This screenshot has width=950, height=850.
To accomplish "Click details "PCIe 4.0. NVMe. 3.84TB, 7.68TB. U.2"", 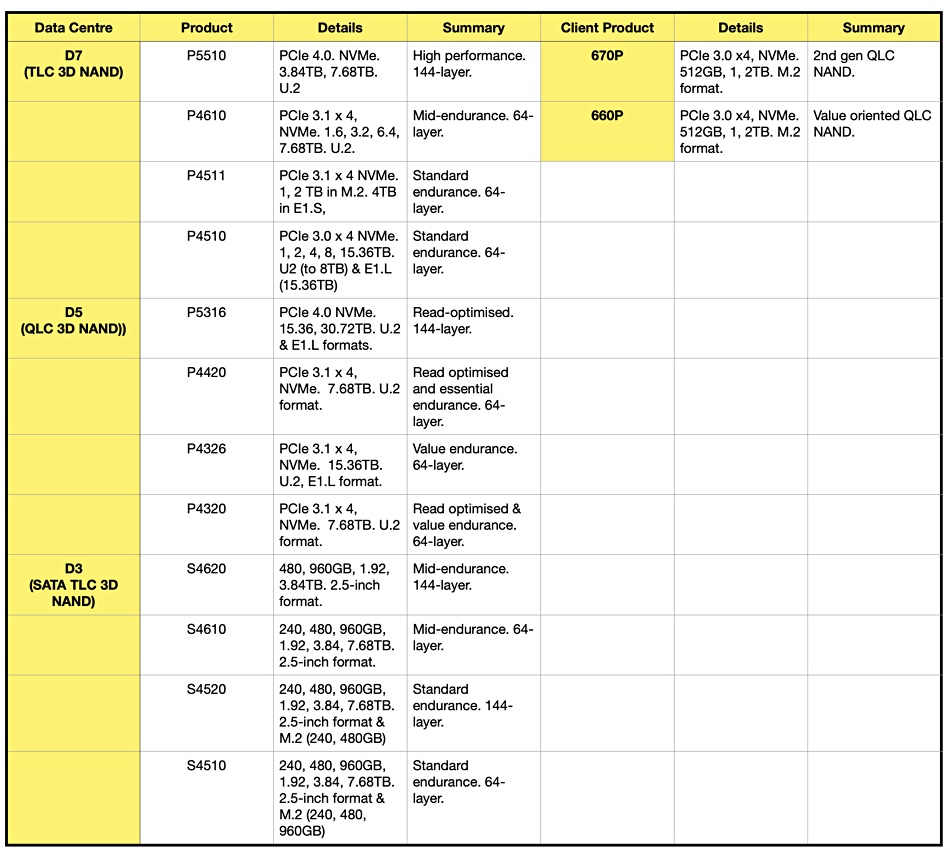I will (340, 71).
